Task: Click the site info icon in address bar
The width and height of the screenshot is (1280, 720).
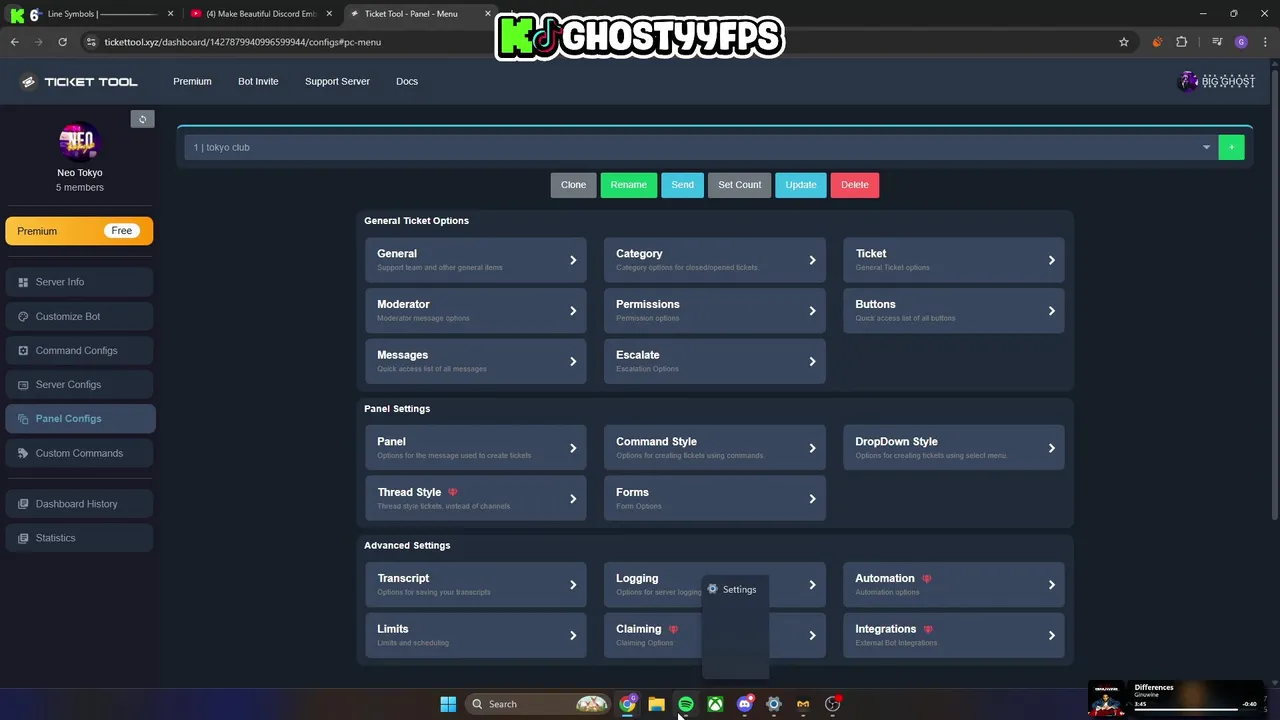Action: [91, 42]
